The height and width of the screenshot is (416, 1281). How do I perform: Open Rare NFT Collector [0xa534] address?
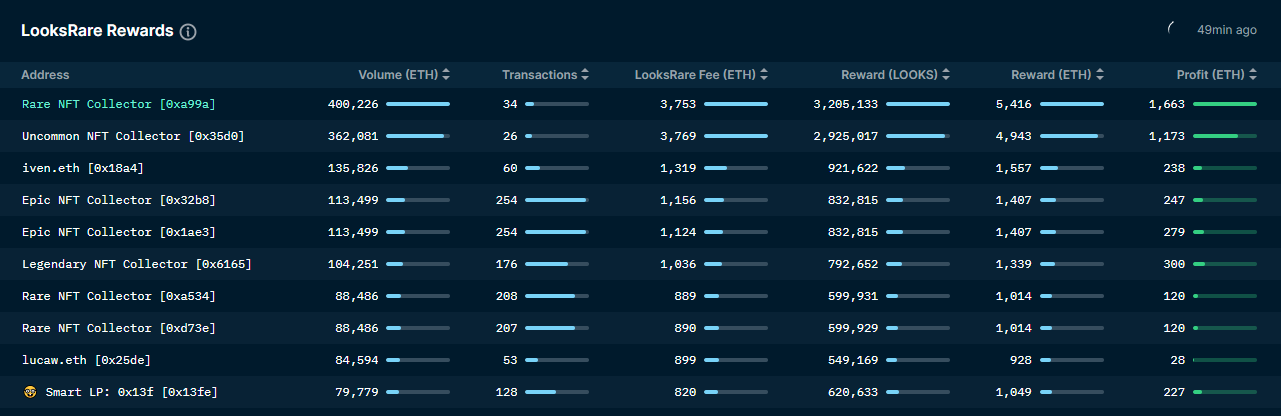pyautogui.click(x=119, y=296)
